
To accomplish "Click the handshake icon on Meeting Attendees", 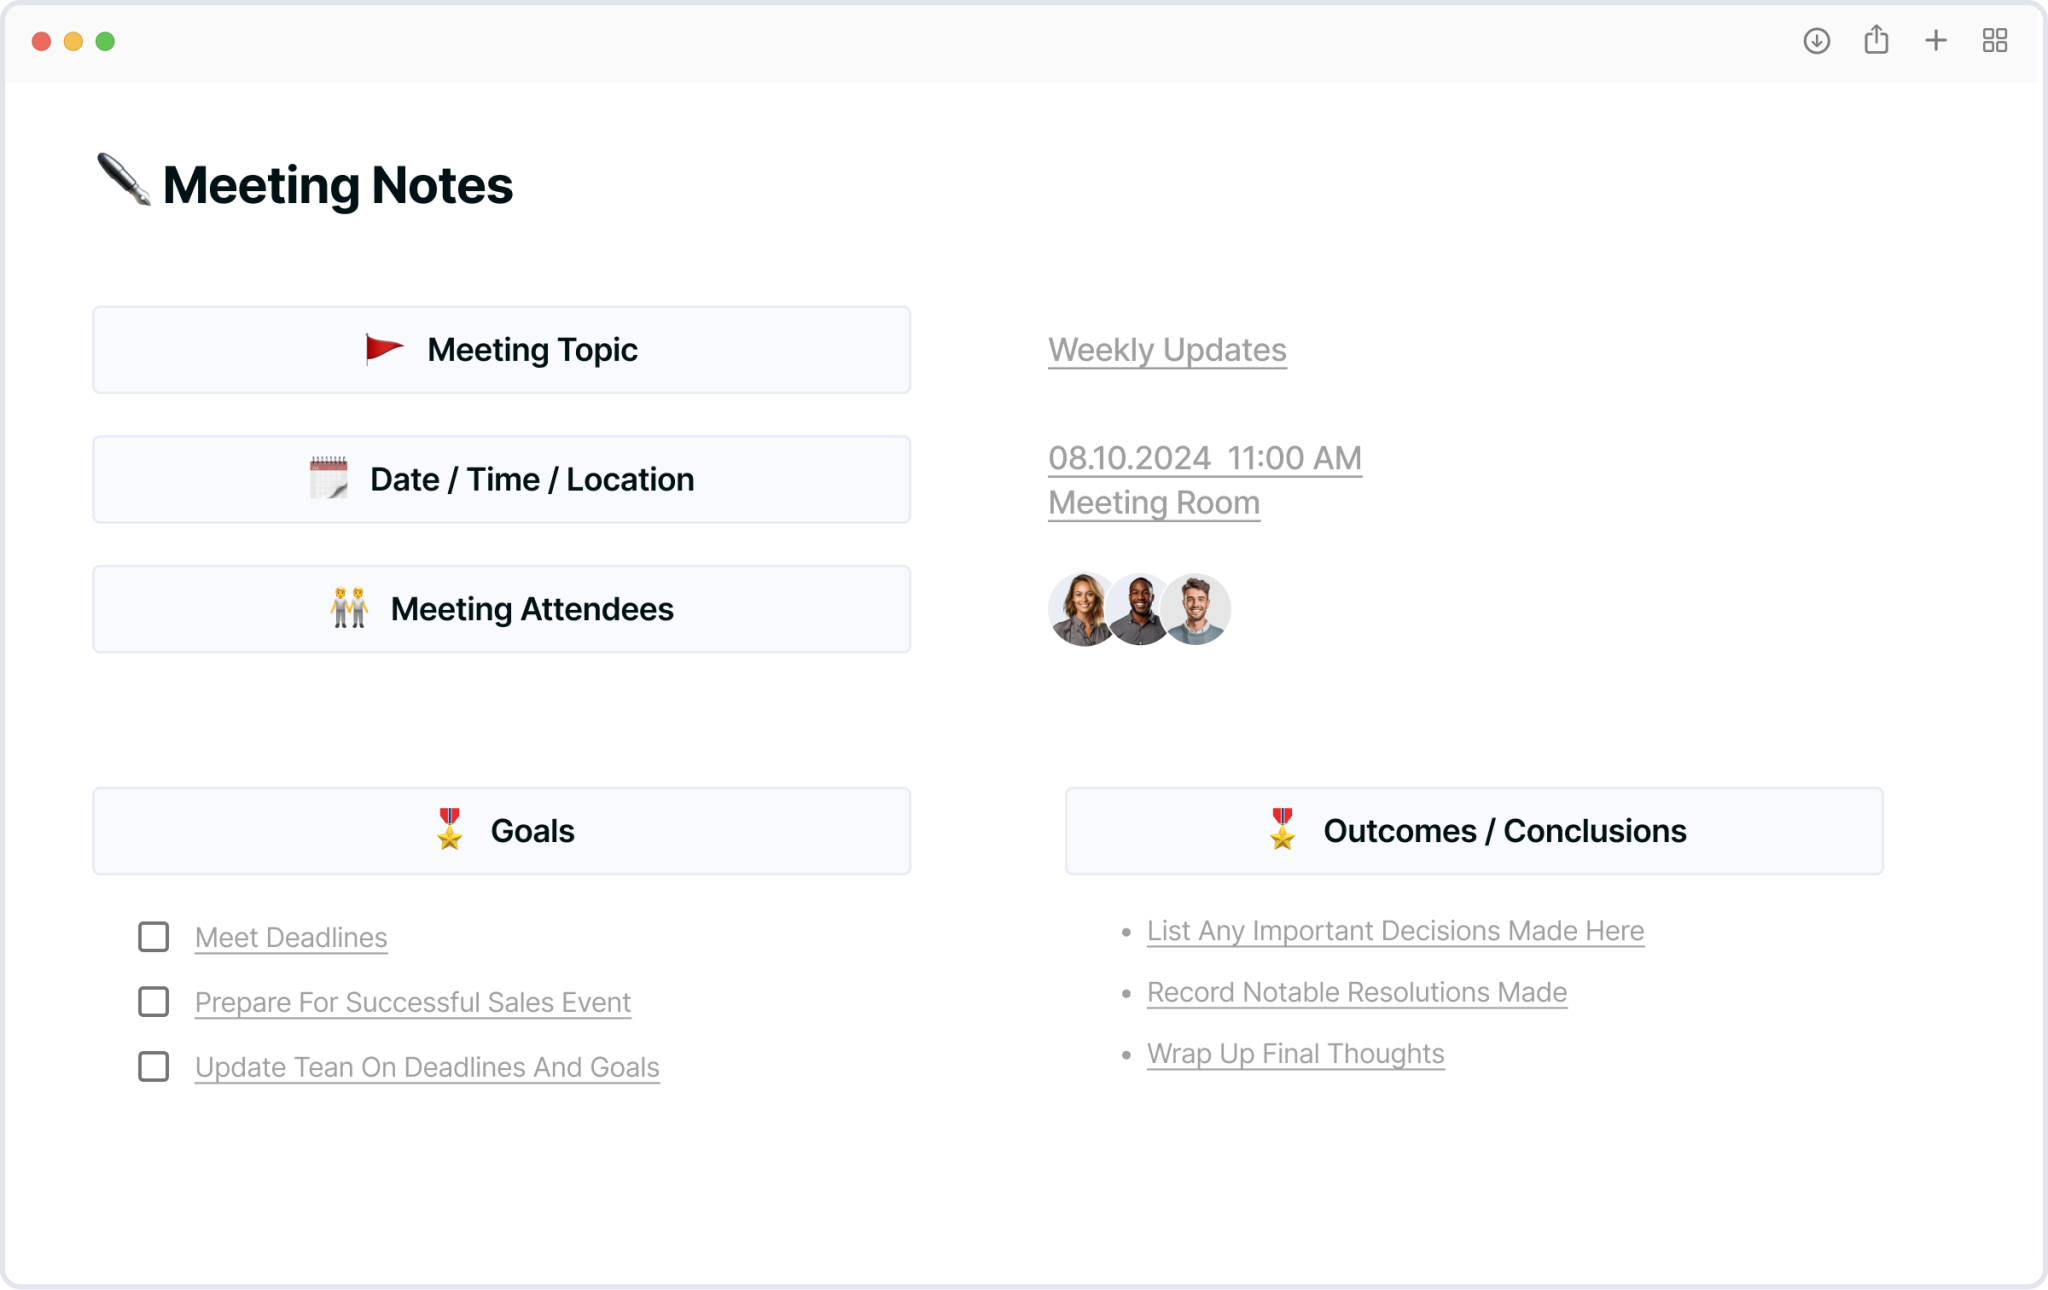I will pos(348,608).
